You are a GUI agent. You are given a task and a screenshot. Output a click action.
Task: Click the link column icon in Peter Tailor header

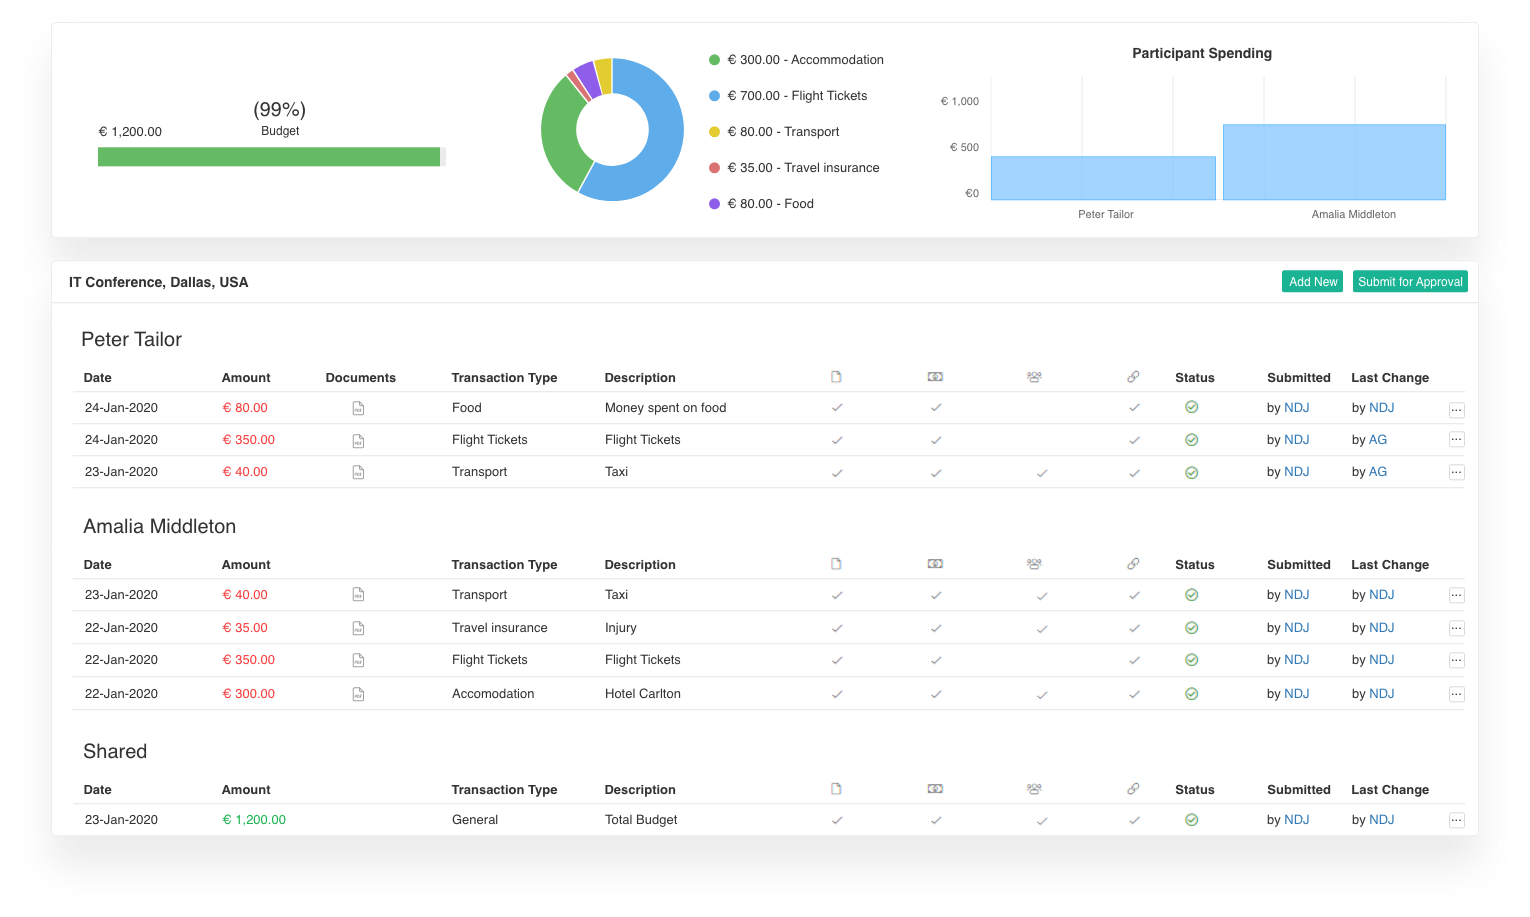tap(1133, 377)
